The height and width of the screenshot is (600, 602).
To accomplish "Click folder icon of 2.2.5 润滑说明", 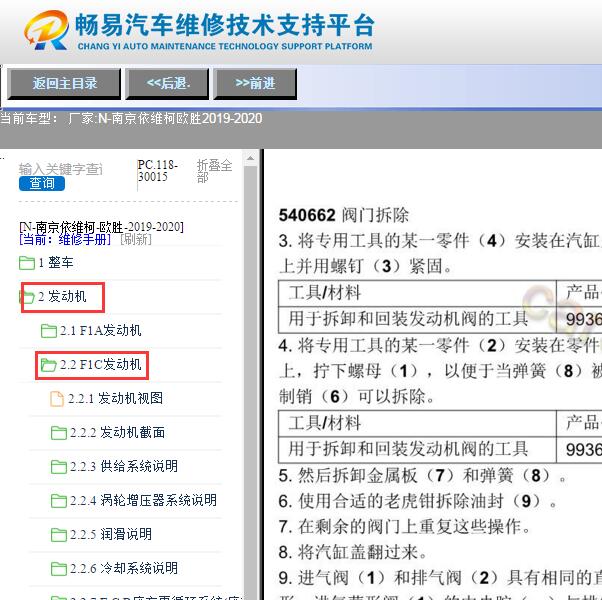I will tap(59, 534).
